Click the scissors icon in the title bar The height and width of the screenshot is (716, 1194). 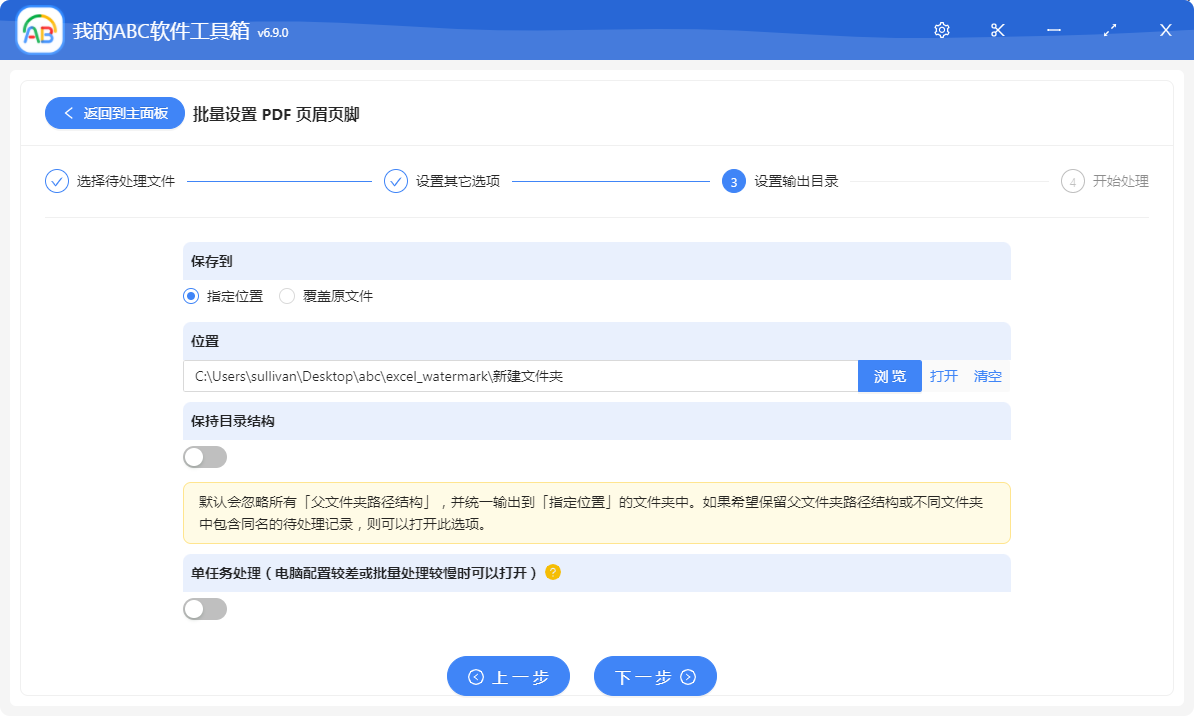997,30
